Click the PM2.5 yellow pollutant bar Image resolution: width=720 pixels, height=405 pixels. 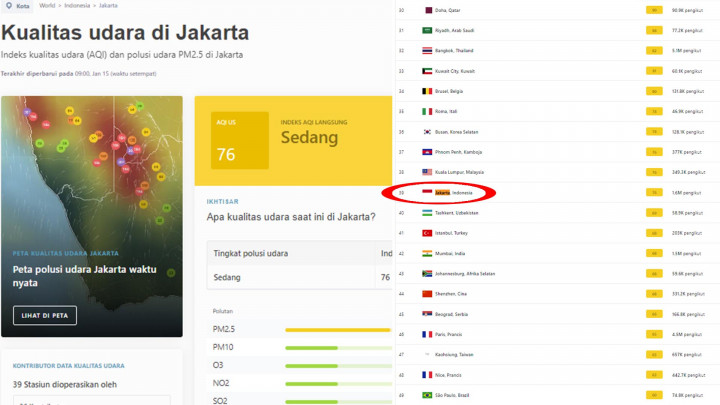[338, 330]
